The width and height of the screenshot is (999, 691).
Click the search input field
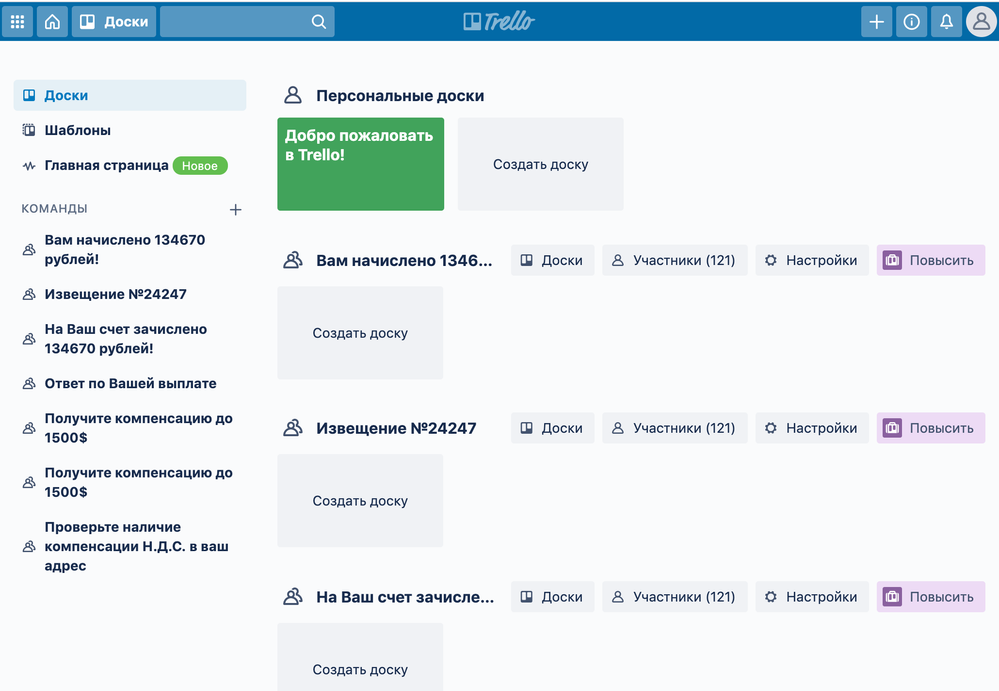click(247, 22)
